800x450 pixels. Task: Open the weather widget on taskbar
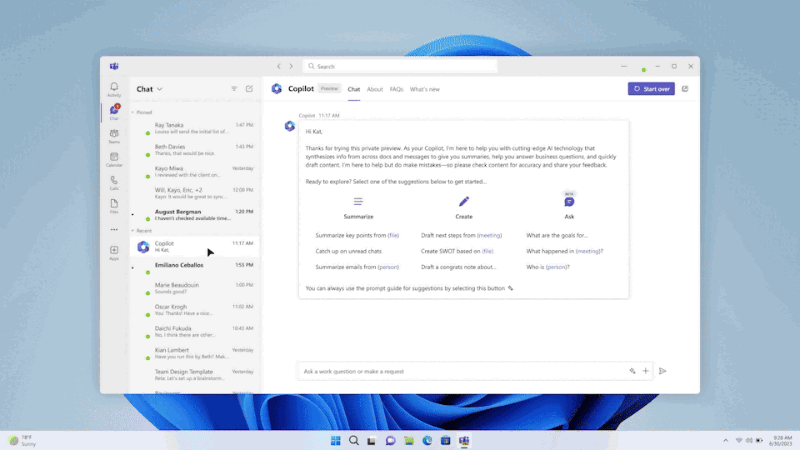pyautogui.click(x=22, y=440)
